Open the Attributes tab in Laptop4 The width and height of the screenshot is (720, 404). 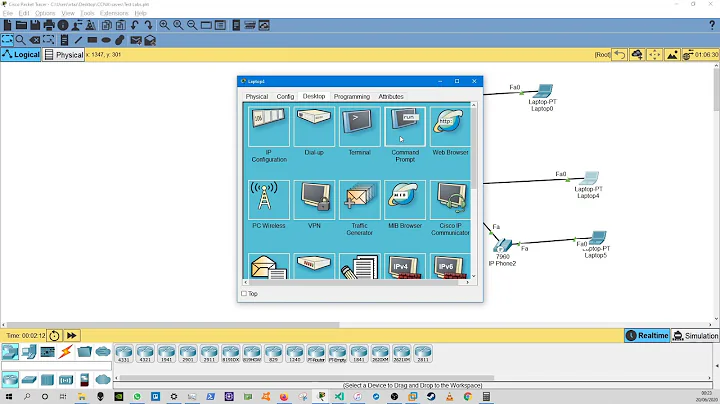click(391, 96)
